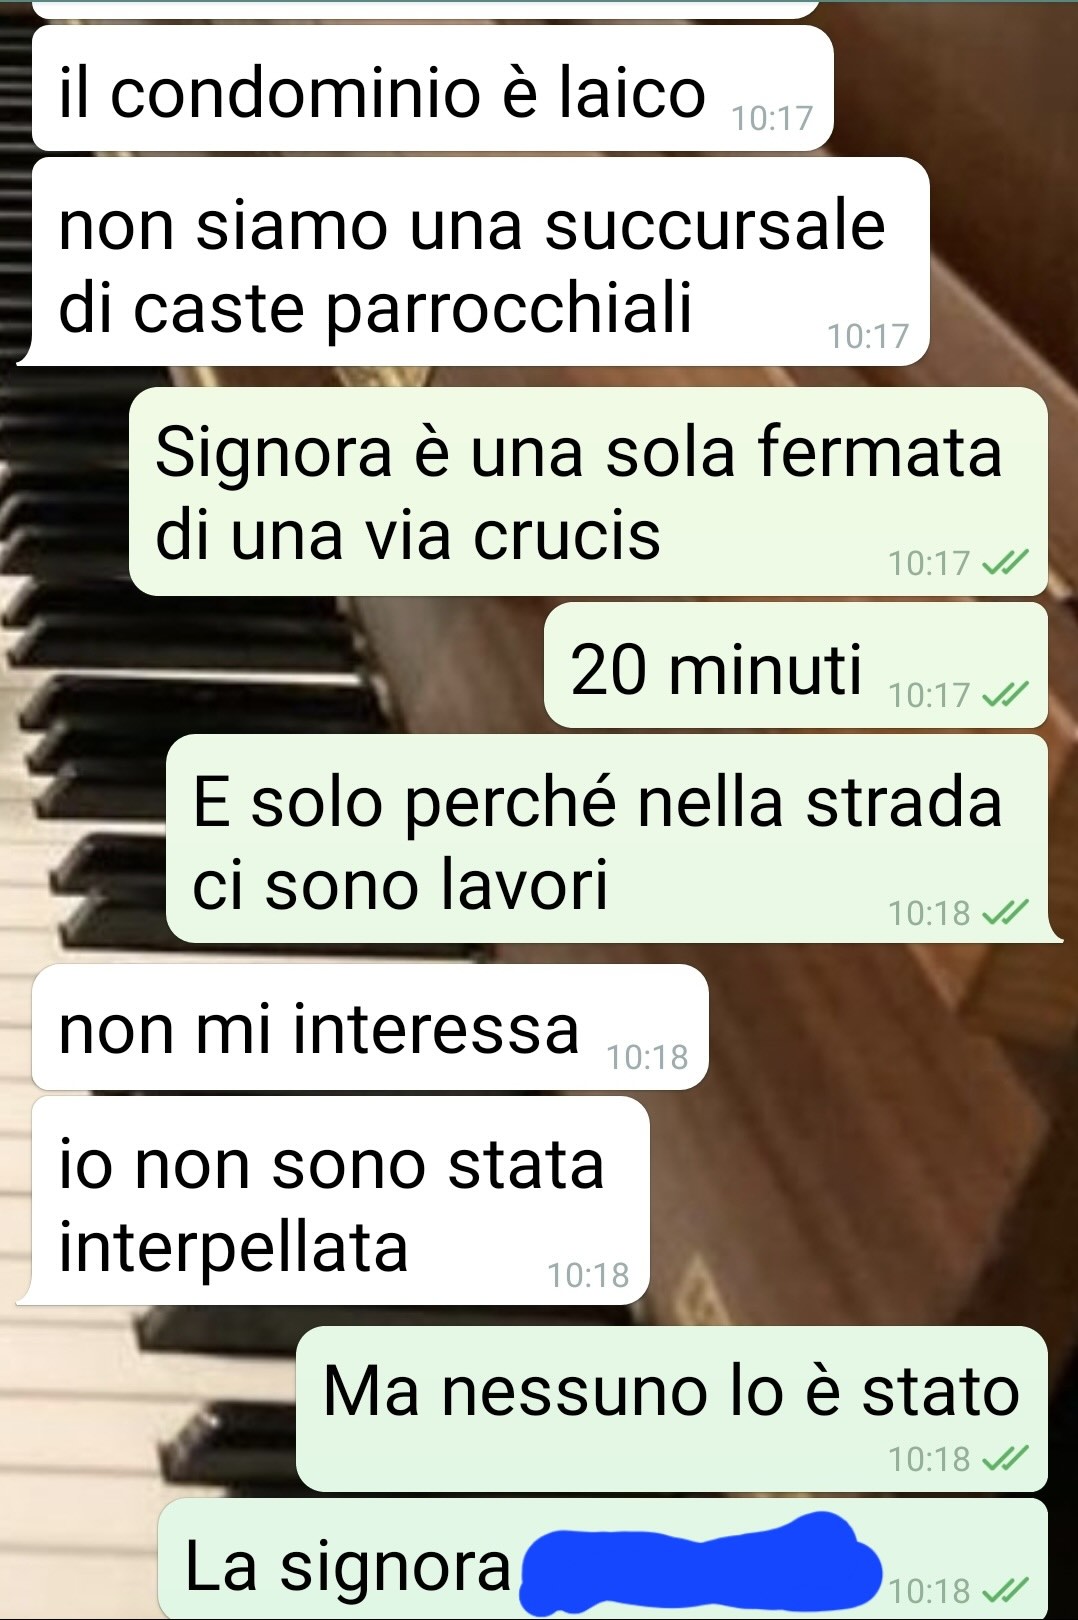This screenshot has height=1620, width=1078.
Task: Click the read ticks on 'ci sono lavori' message
Action: pos(1005,912)
